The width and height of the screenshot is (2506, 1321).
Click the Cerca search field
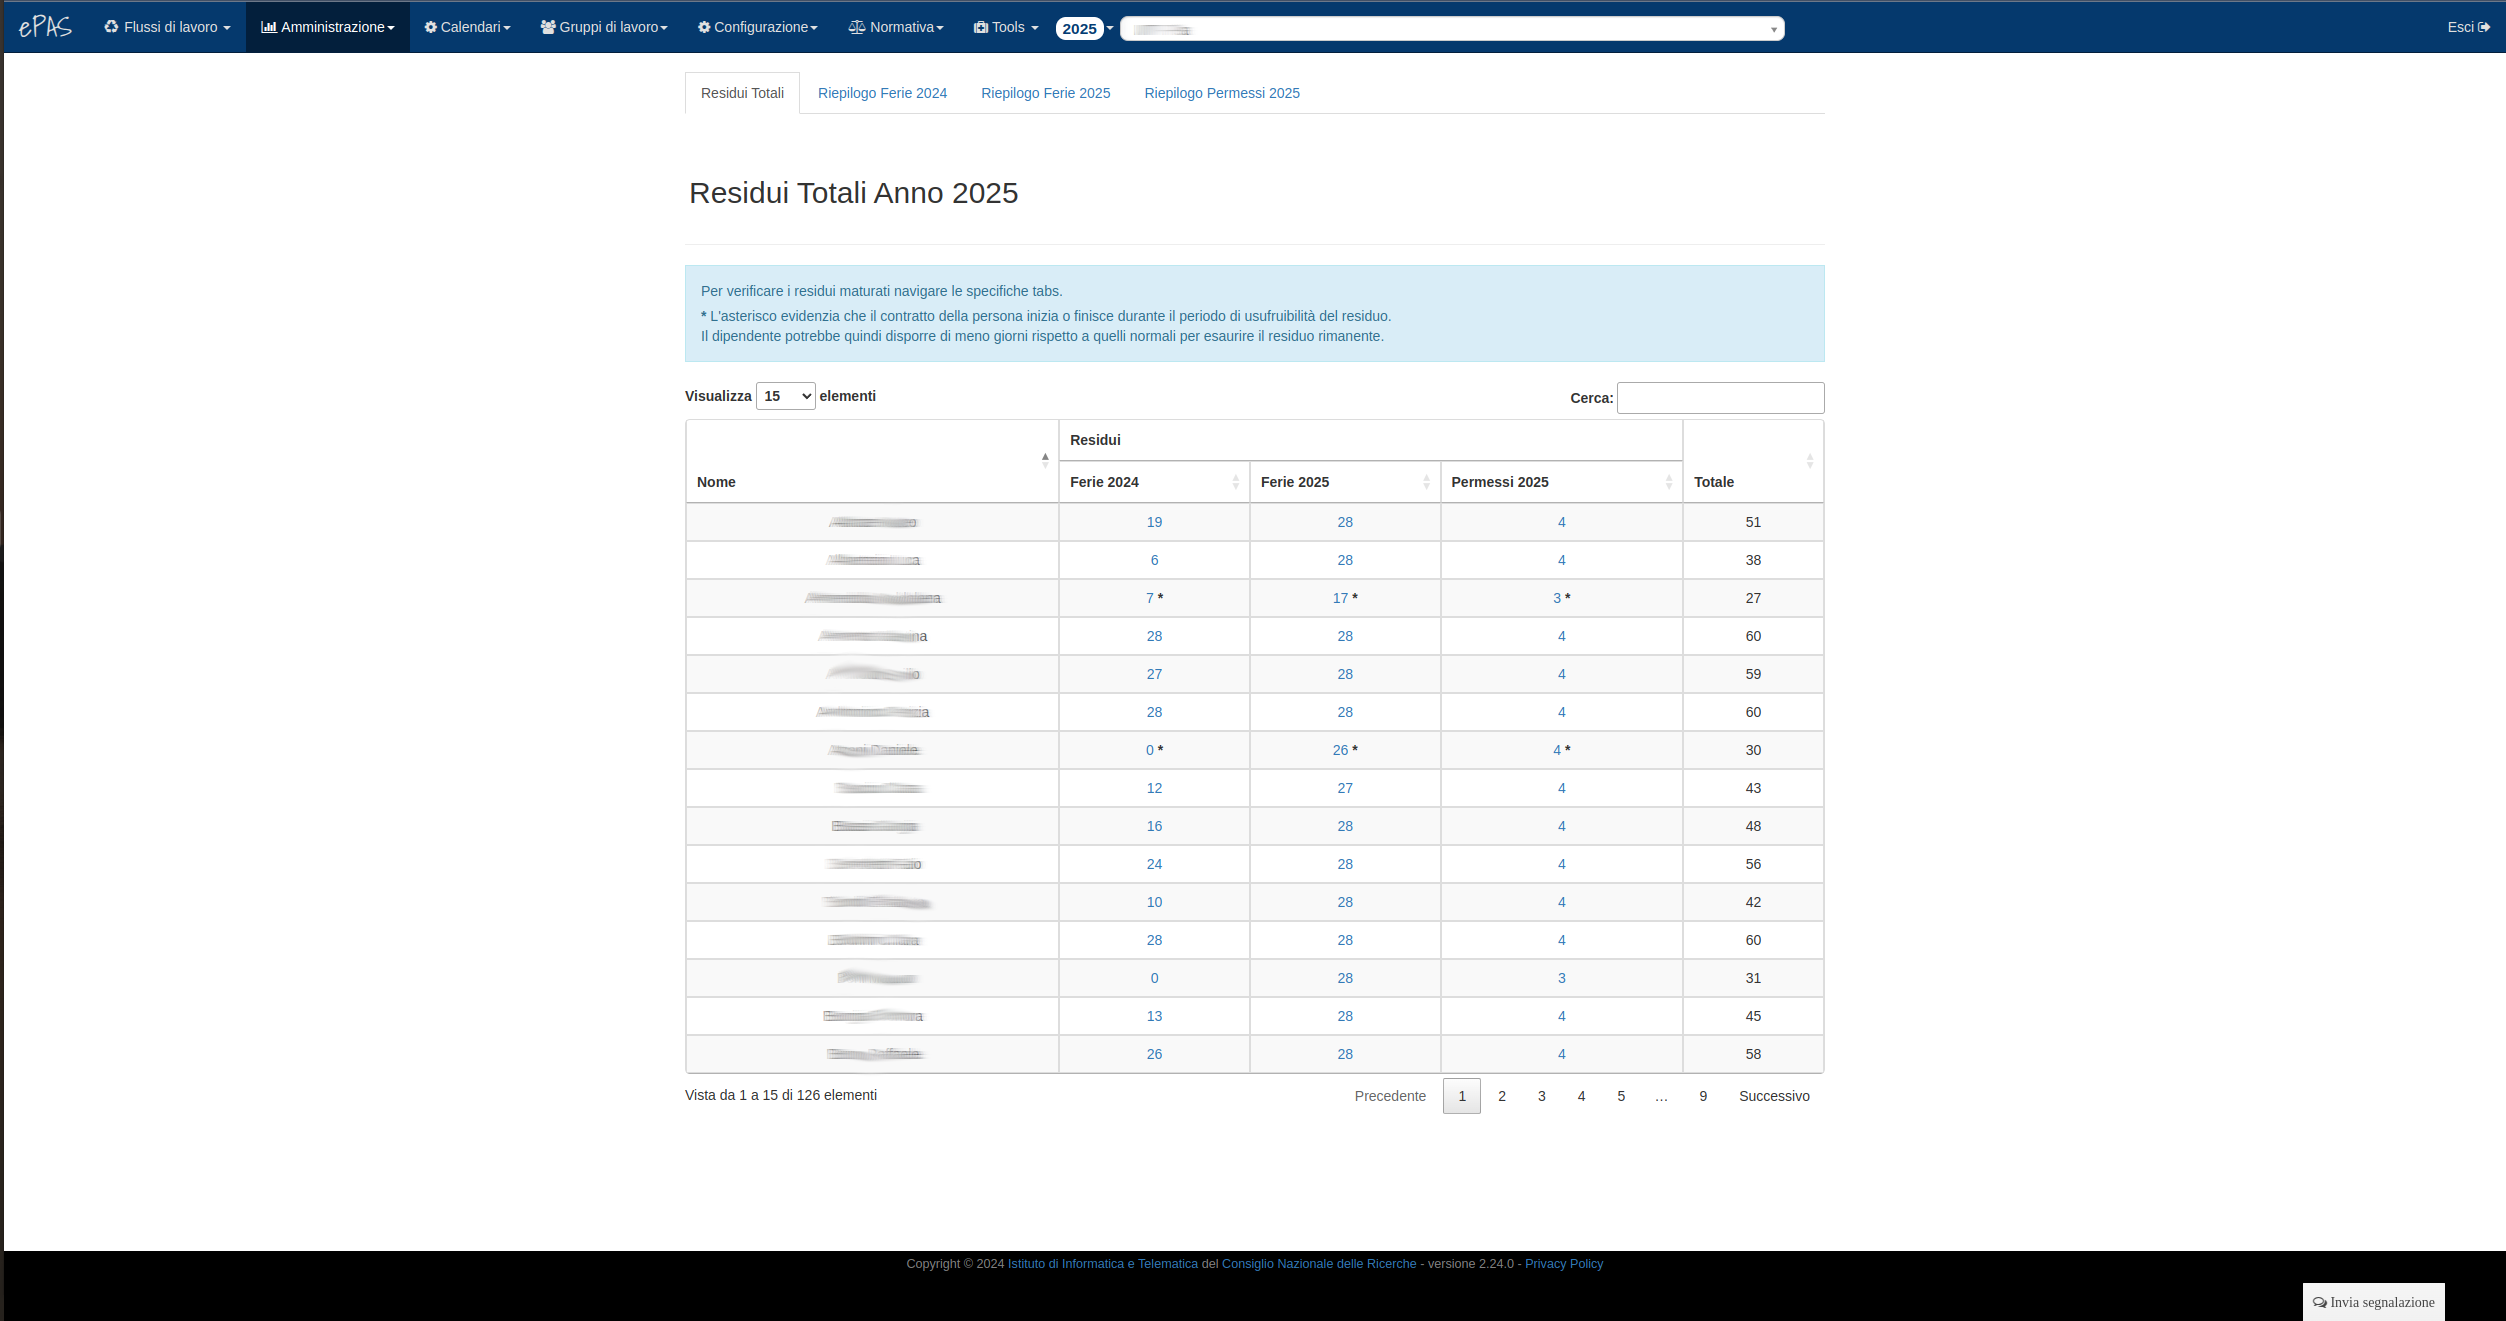point(1720,398)
